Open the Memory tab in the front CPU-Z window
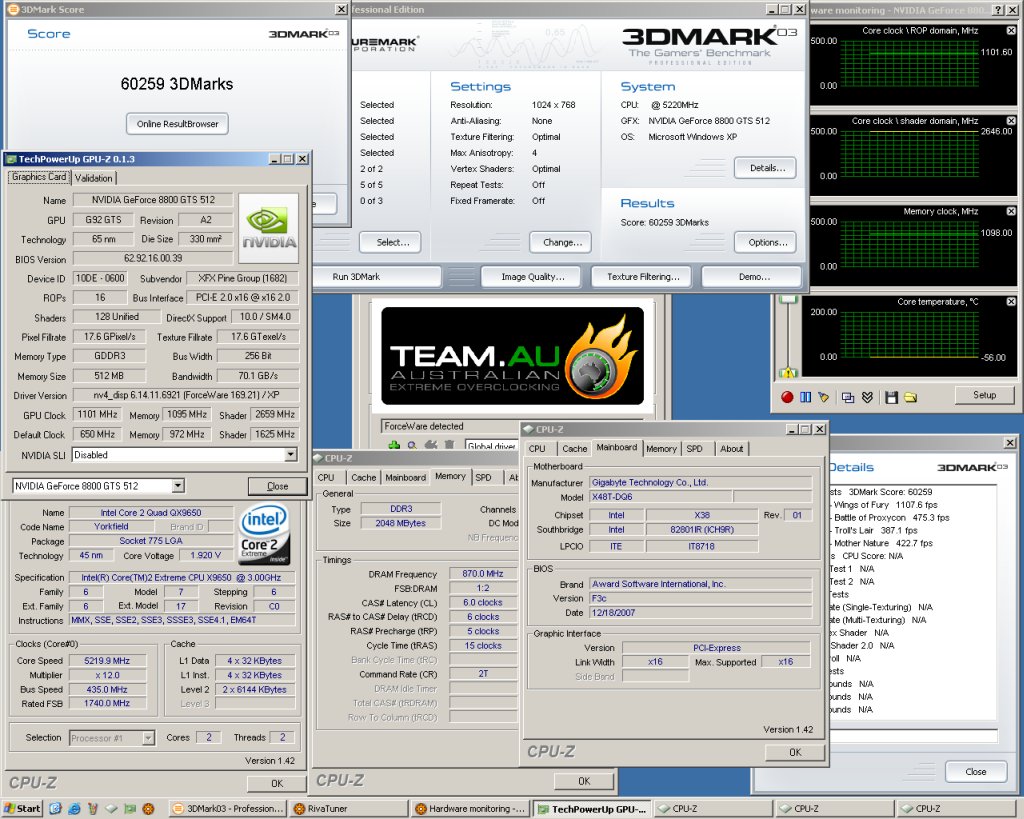 pyautogui.click(x=661, y=449)
